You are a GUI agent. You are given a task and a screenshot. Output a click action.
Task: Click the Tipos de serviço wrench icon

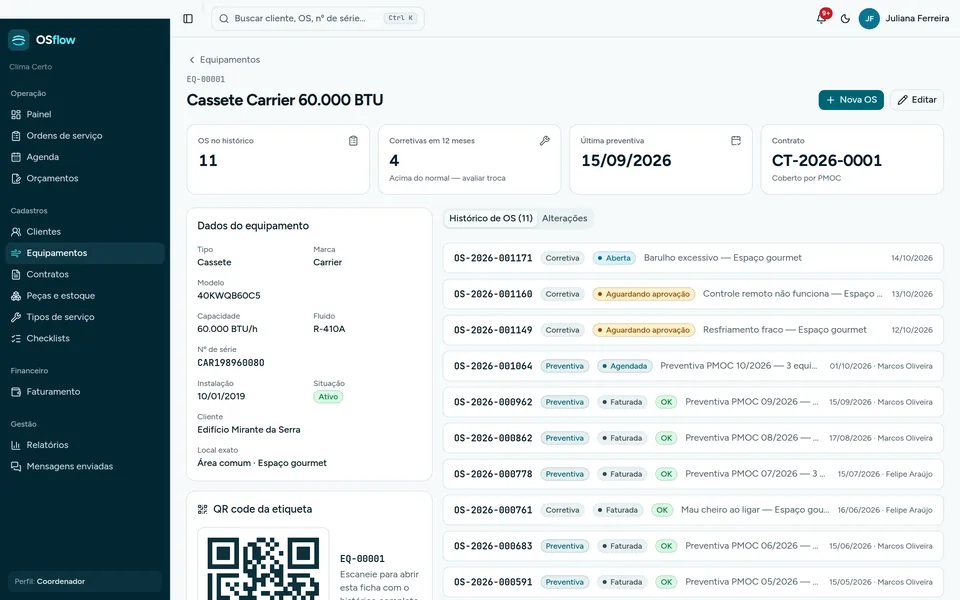click(x=16, y=317)
